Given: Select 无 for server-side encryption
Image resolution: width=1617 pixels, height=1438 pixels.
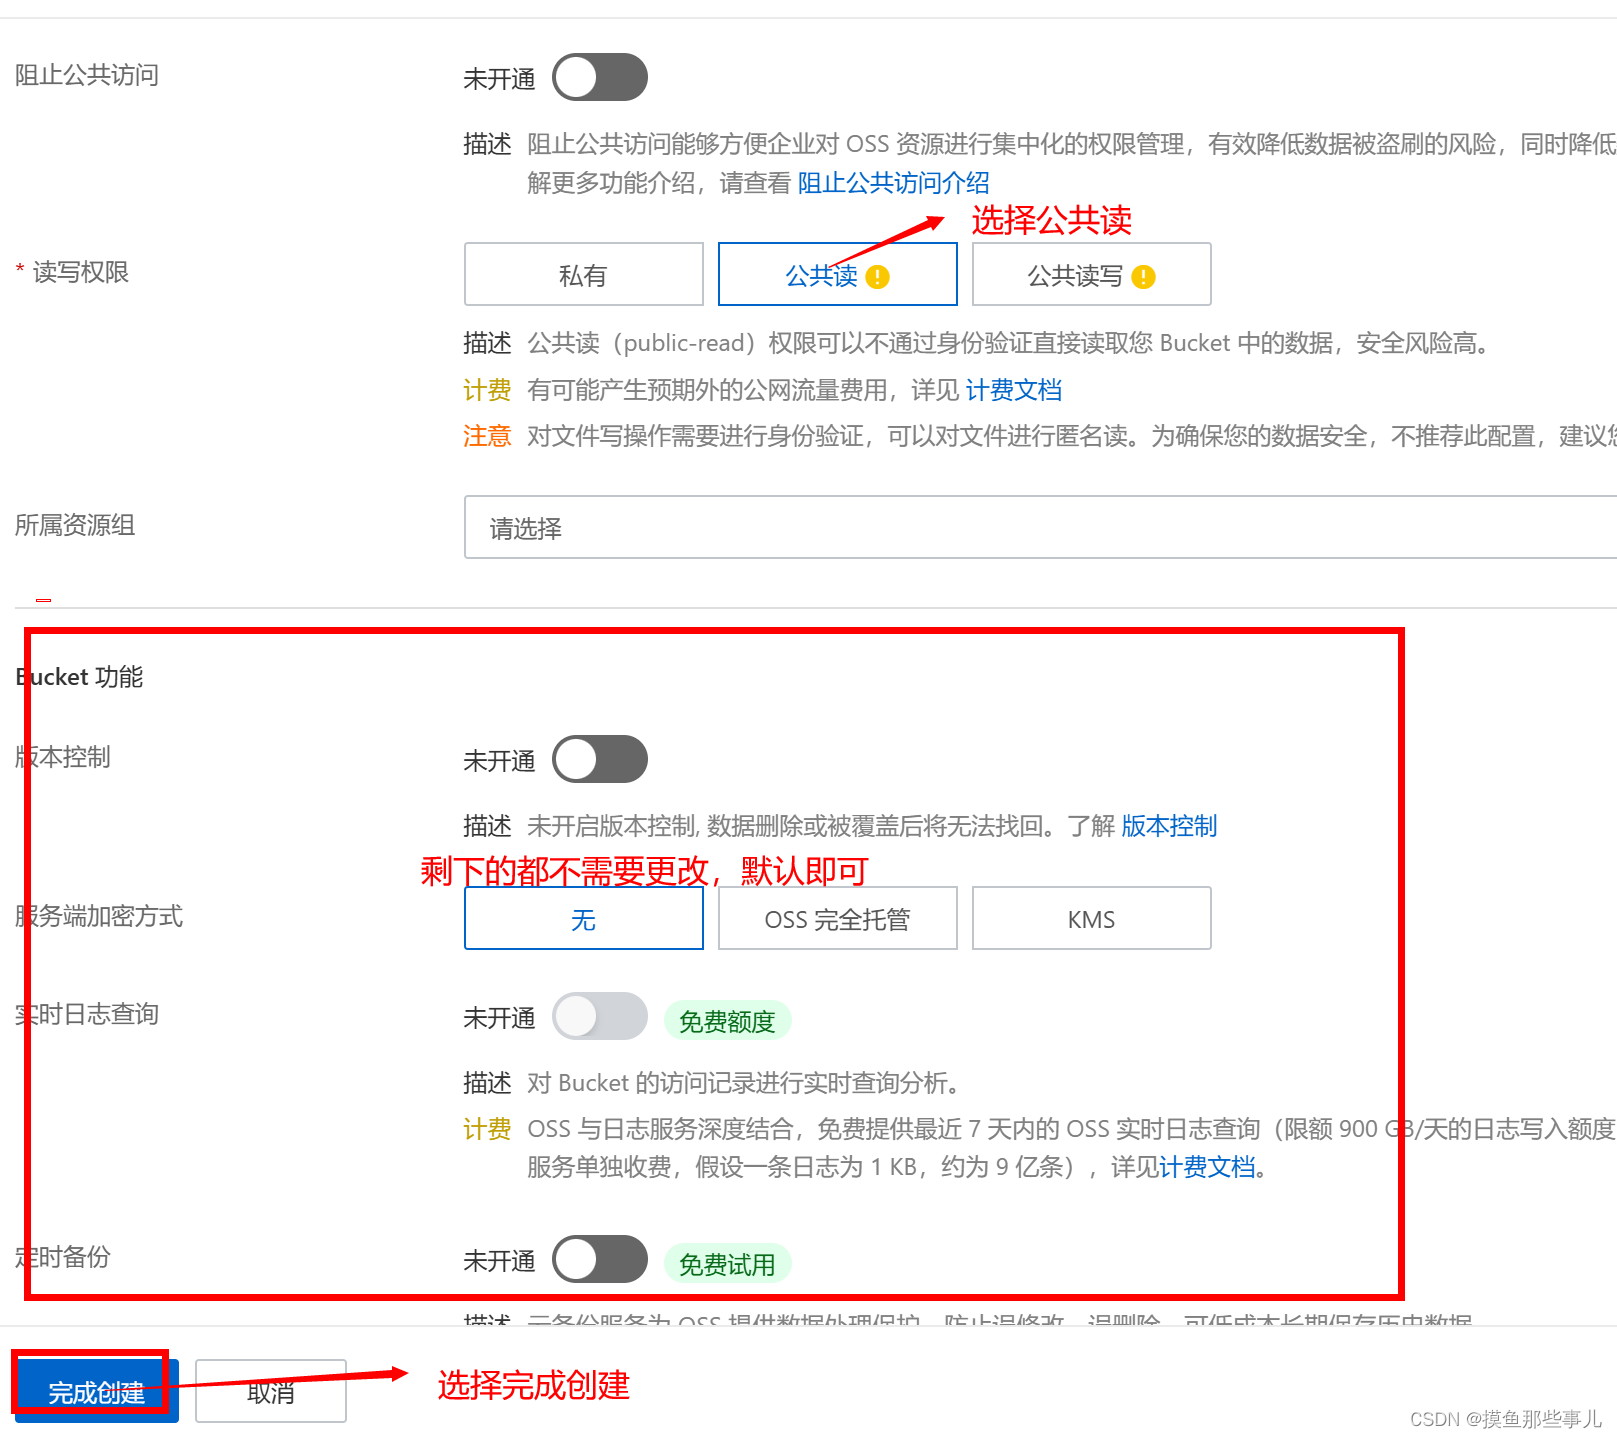Looking at the screenshot, I should click(x=583, y=918).
